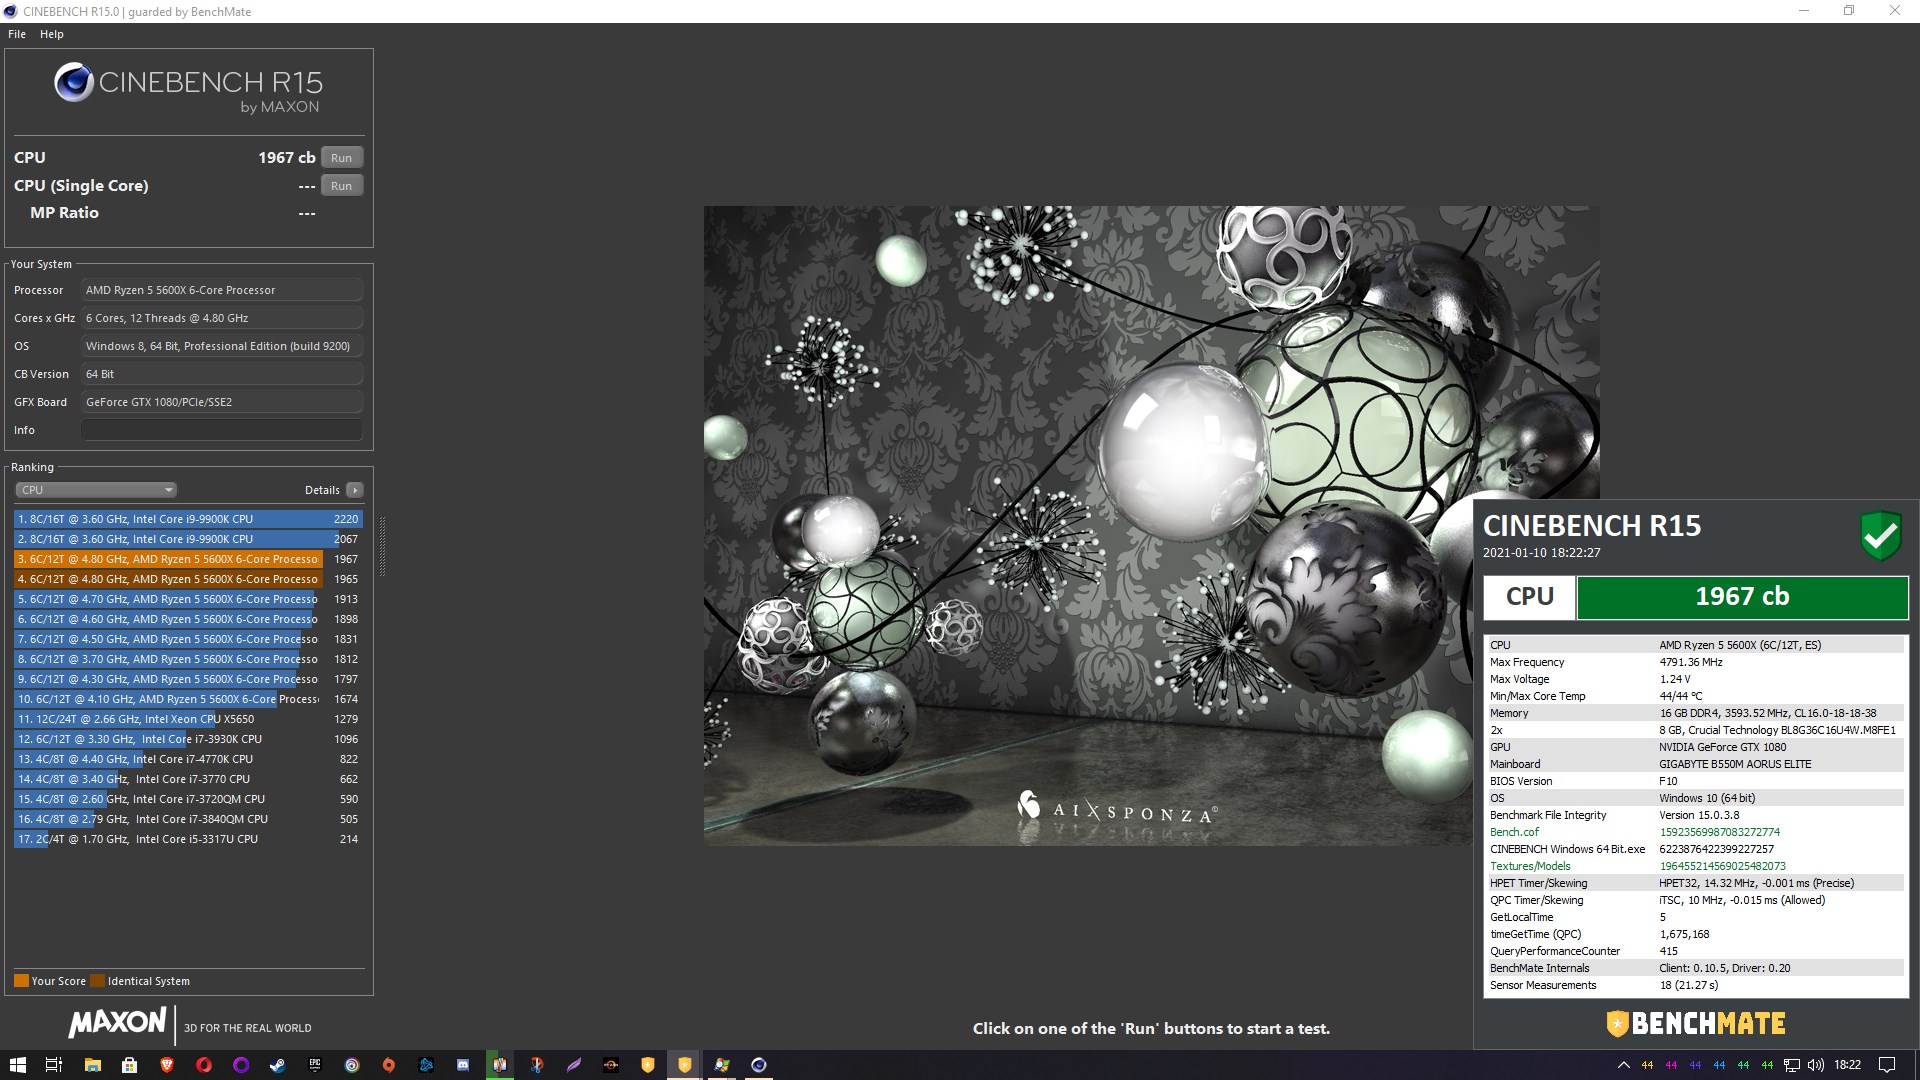This screenshot has height=1080, width=1920.
Task: Select ranking row 15 Core i7-3720QM
Action: coord(188,799)
